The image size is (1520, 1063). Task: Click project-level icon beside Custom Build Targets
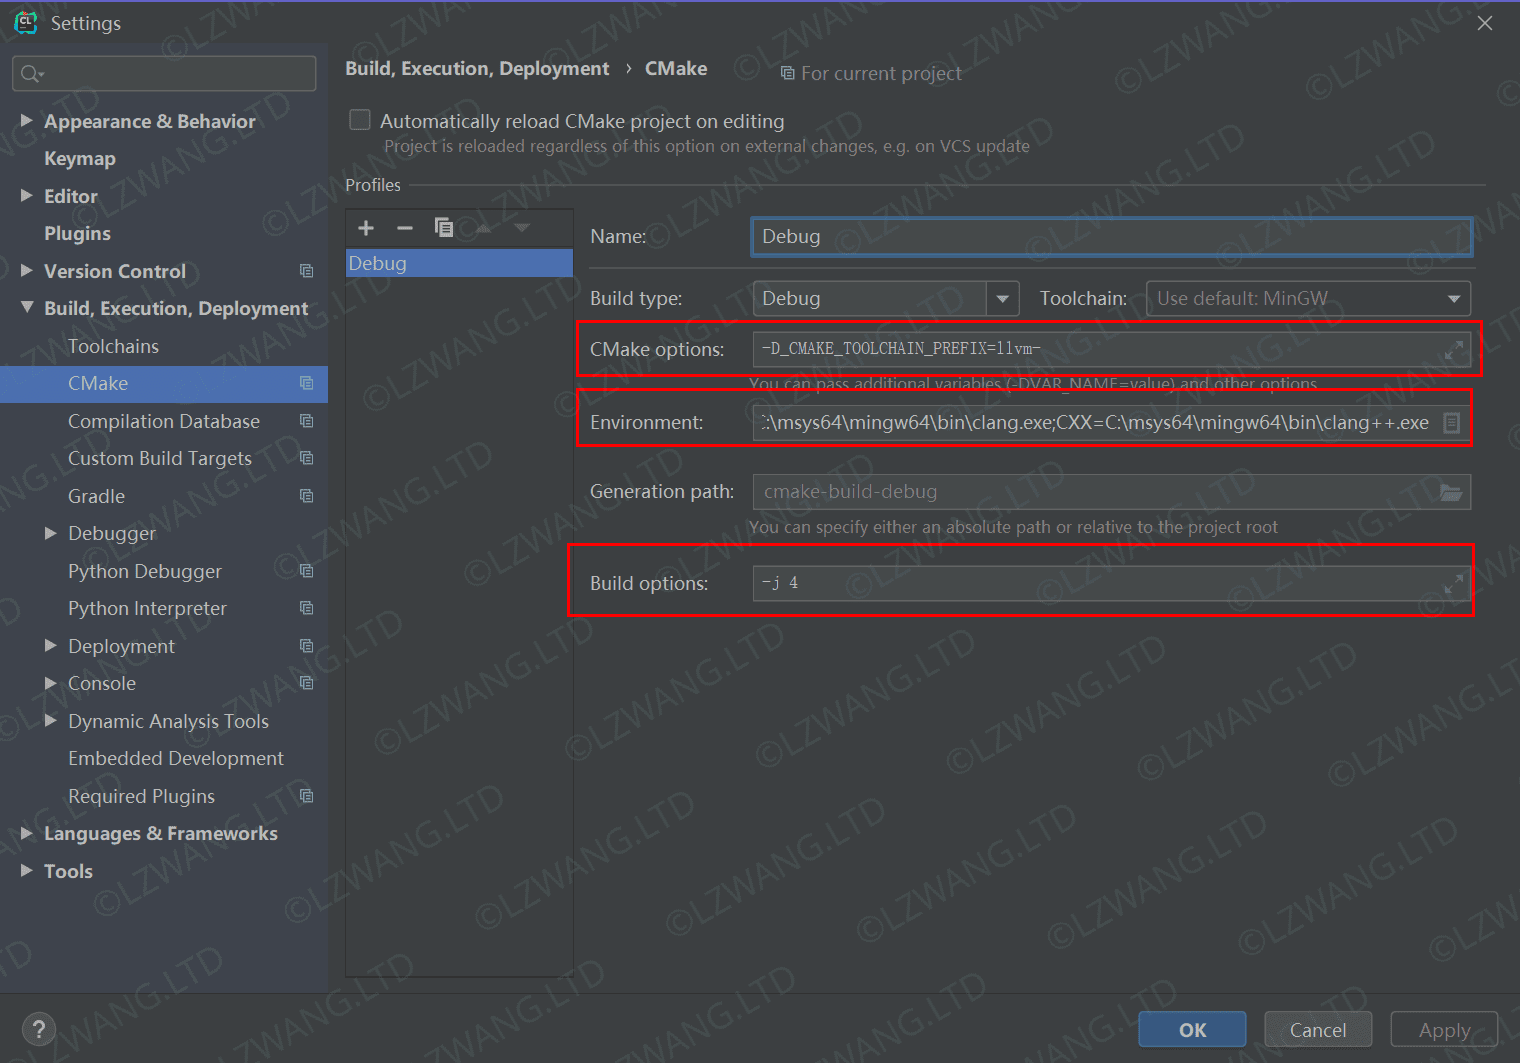(306, 458)
